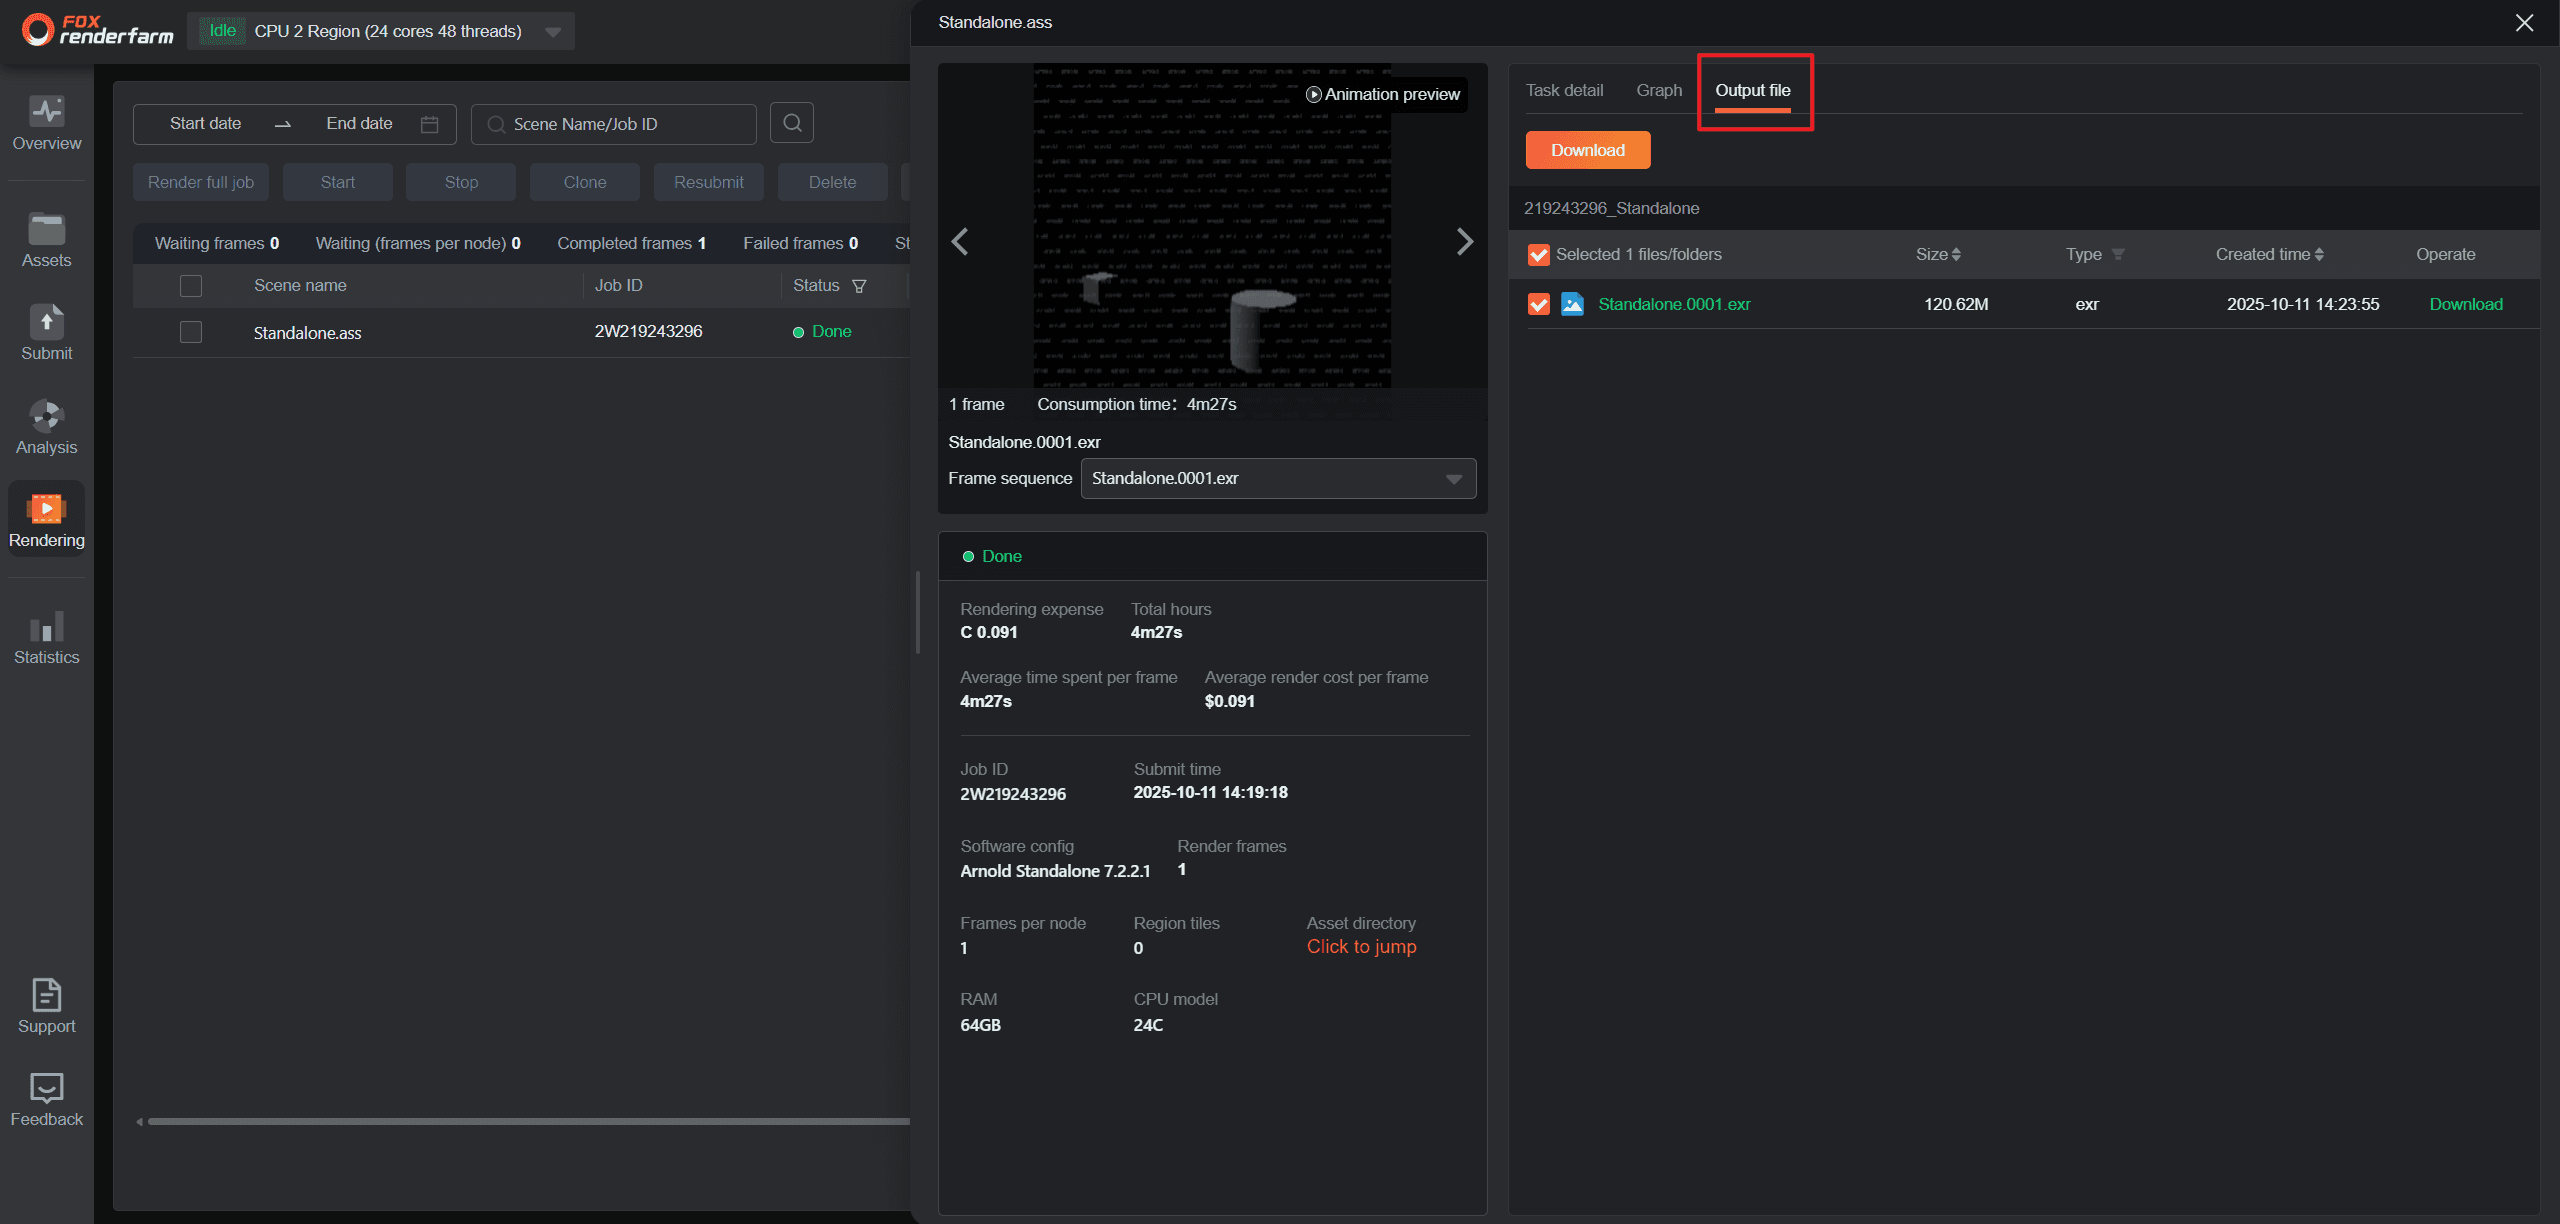Screen dimensions: 2560x1224
Task: Show next preview frame arrow
Action: coord(1464,241)
